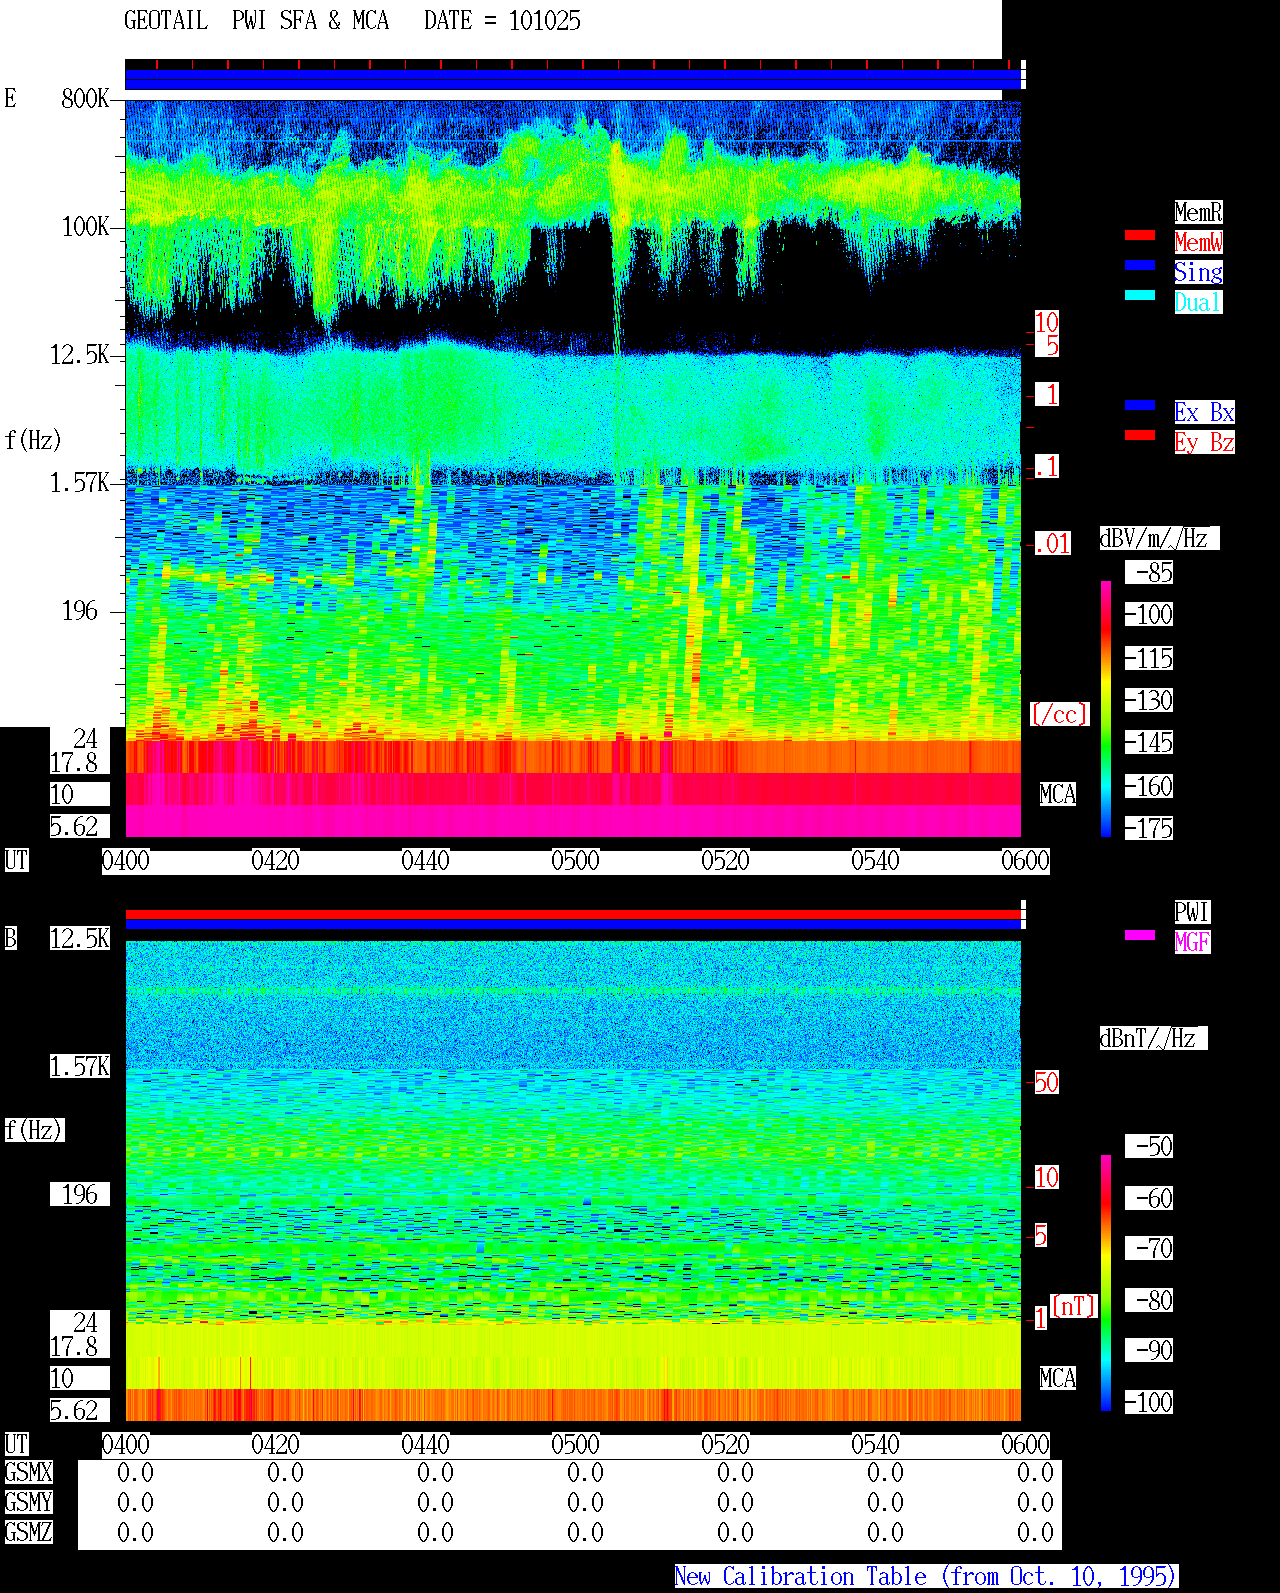Select the -80 magnetic scale value
Screen dimensions: 1280x1593
coord(1150,1300)
